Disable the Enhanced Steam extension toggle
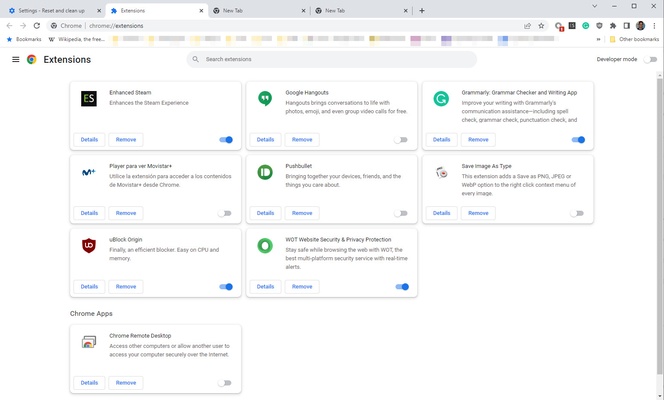The height and width of the screenshot is (400, 664). [226, 140]
